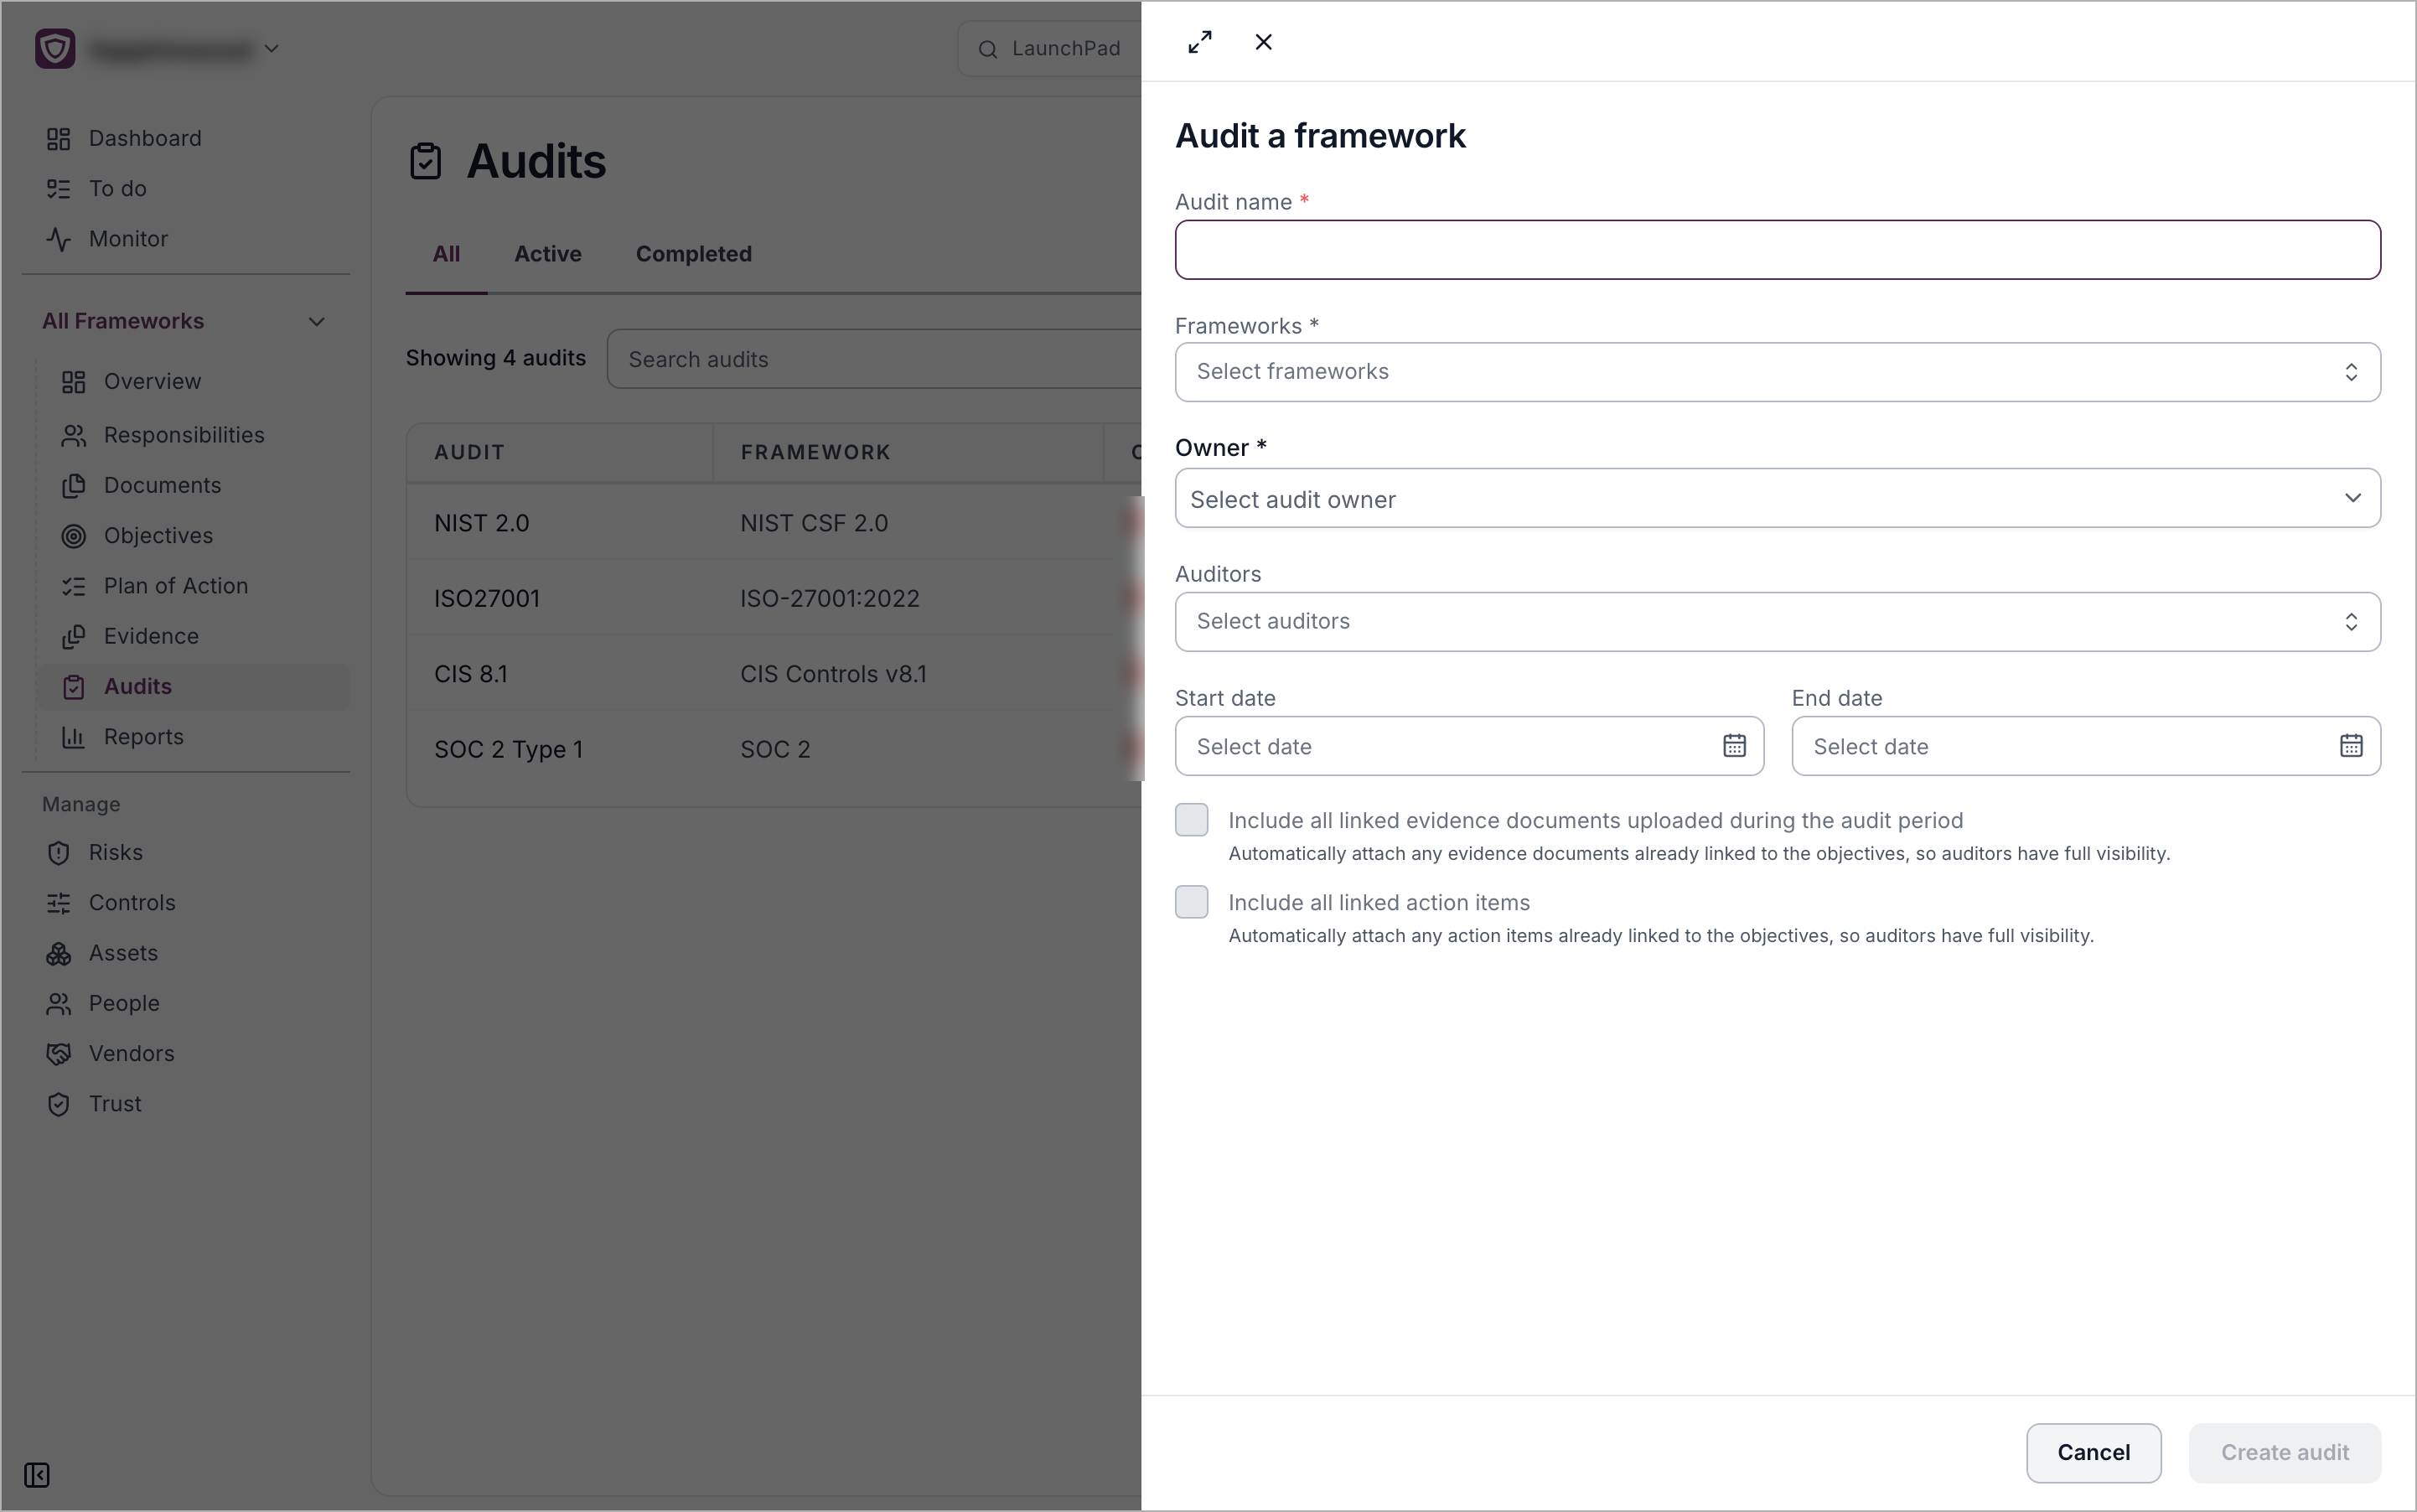Focus the Audit name input field

[1777, 250]
